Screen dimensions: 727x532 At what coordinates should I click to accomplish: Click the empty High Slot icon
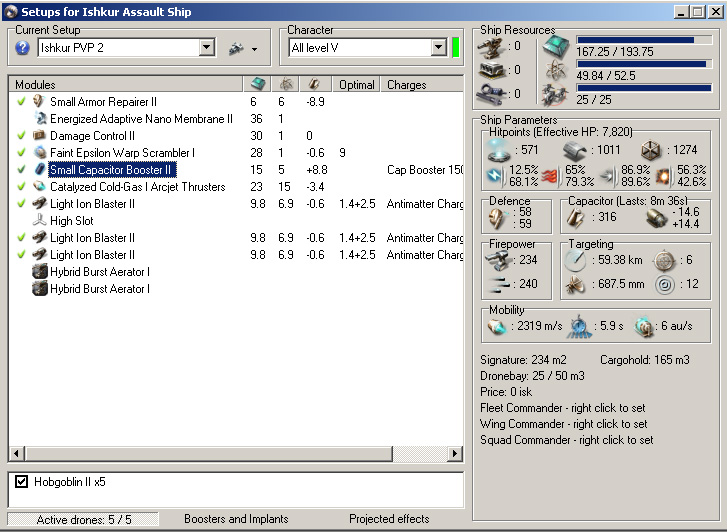click(39, 220)
